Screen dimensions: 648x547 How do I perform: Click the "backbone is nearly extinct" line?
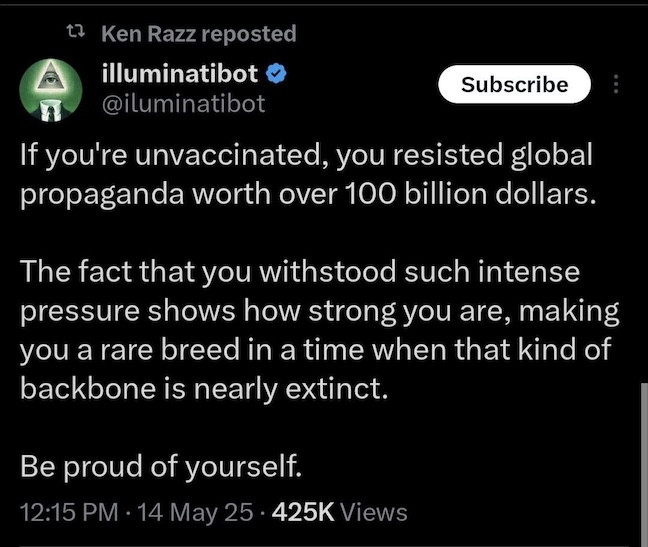(202, 387)
